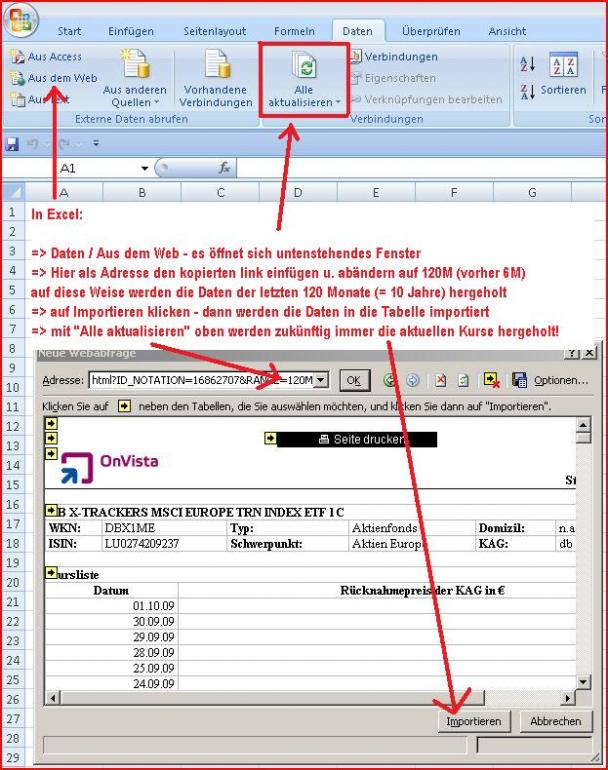
Task: Select second yellow arrow table marker
Action: [x=51, y=438]
